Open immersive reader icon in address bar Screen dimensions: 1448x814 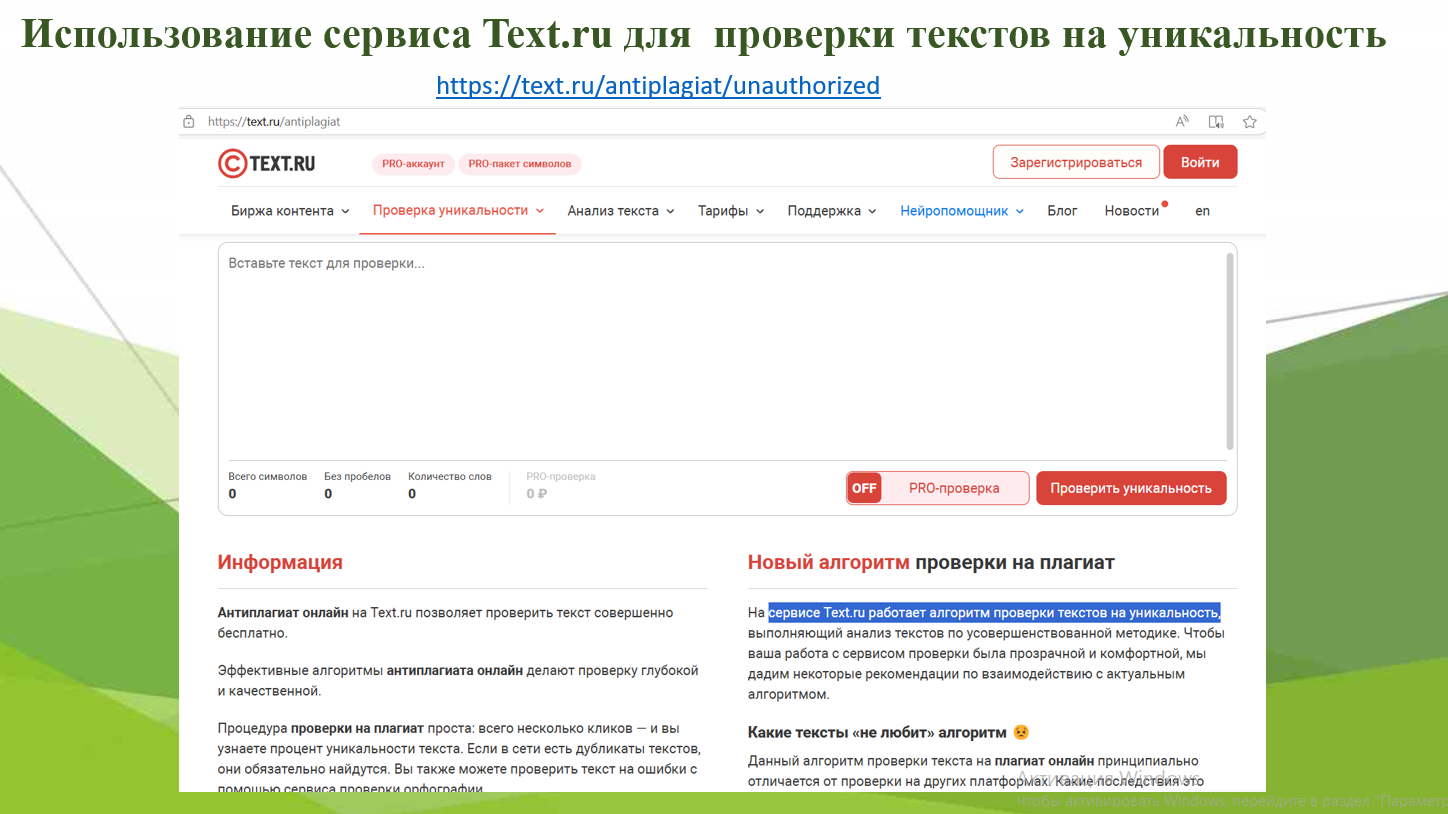tap(1216, 122)
